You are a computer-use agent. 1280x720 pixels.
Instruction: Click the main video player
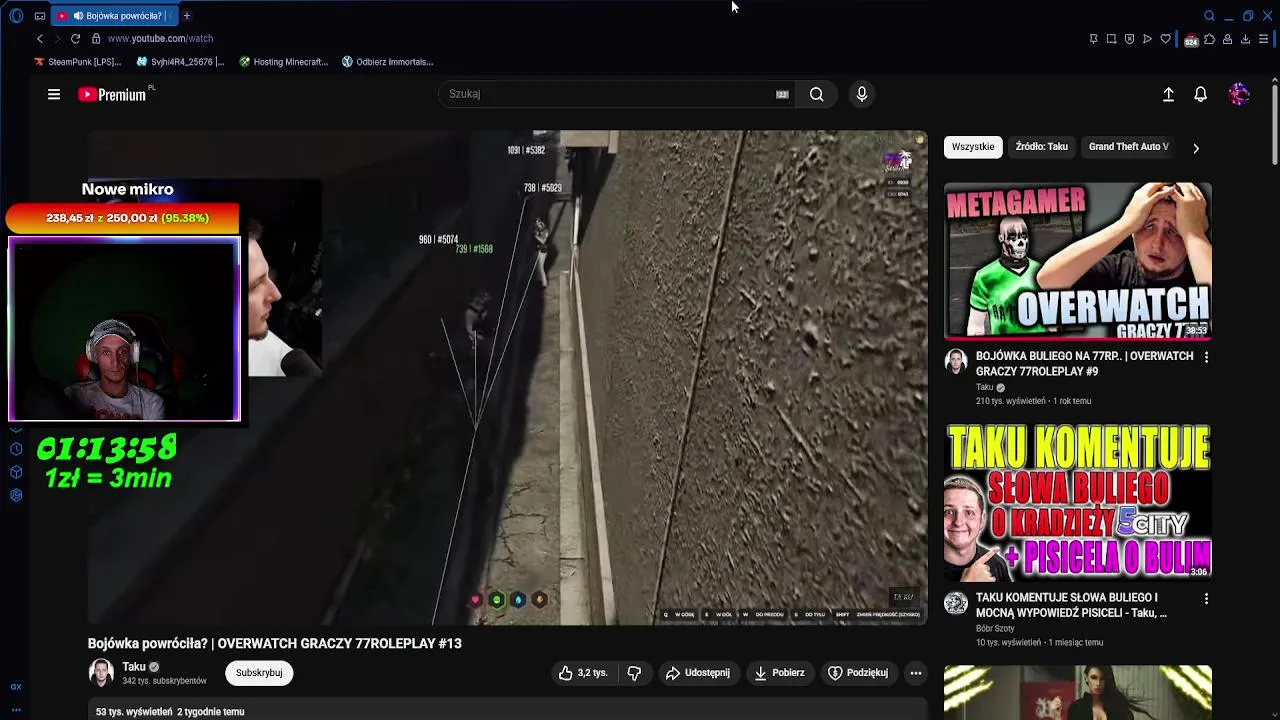508,378
